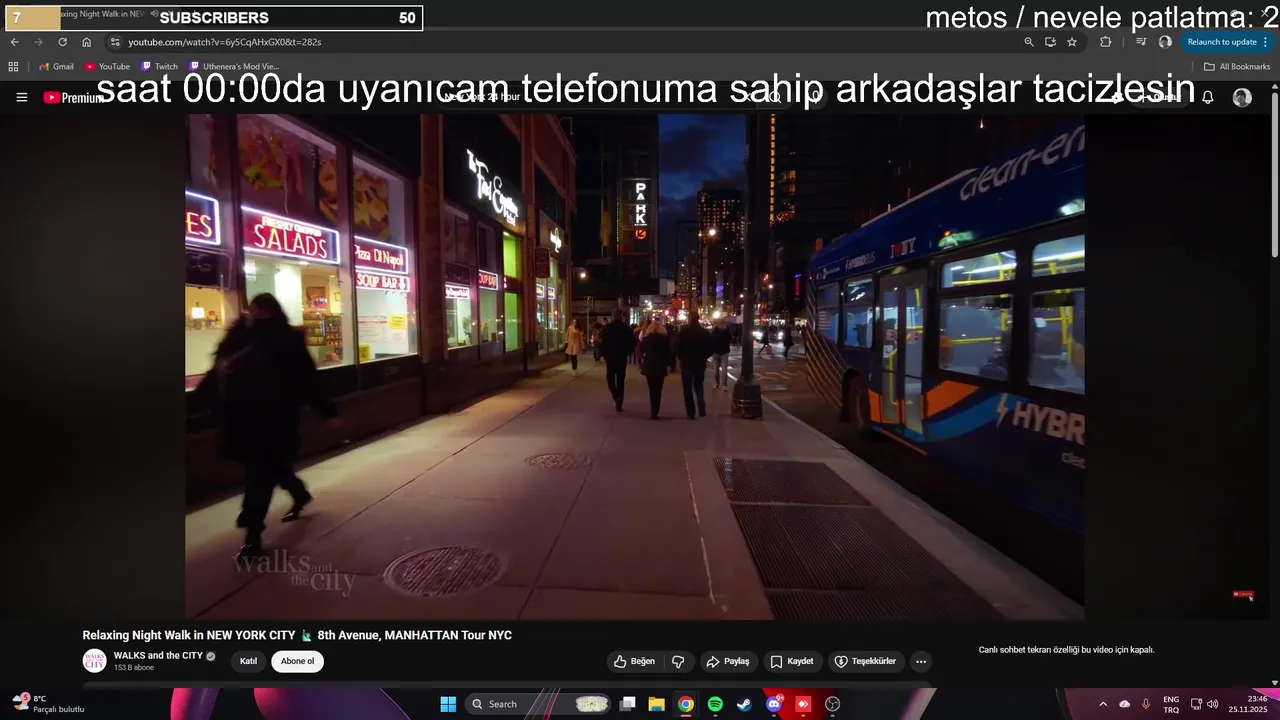Screen dimensions: 1280x720
Task: Open the browser home page icon
Action: click(x=86, y=42)
